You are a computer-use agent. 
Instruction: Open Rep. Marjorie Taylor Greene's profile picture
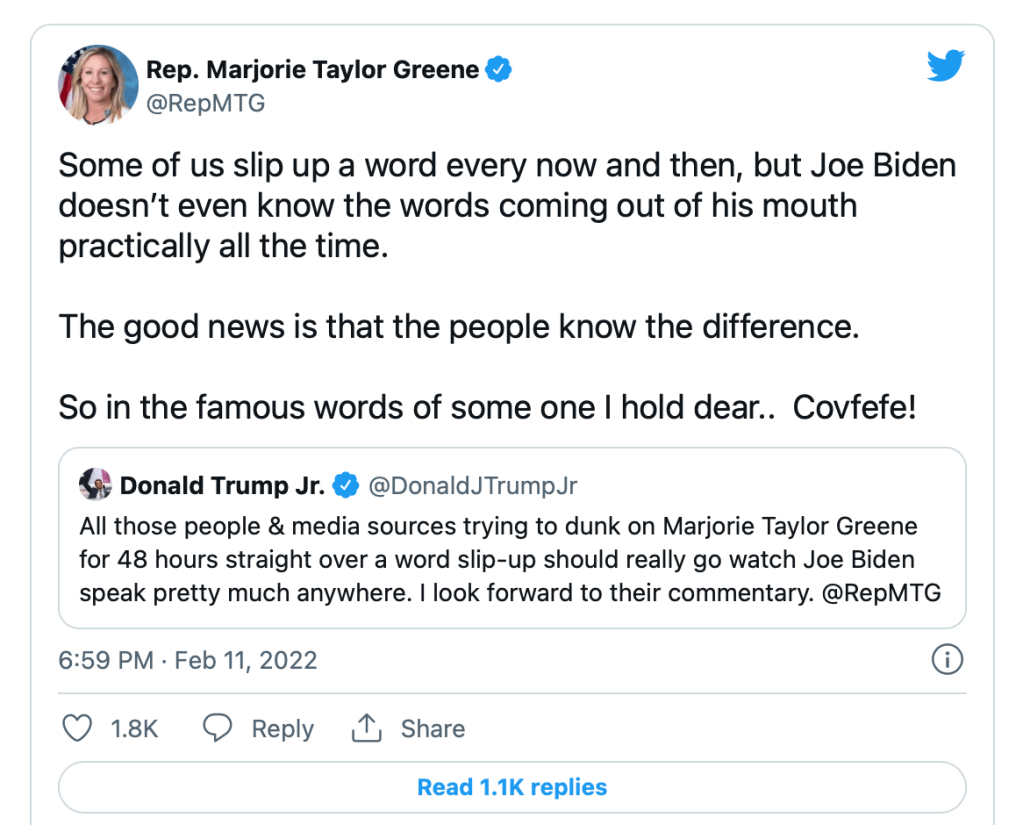coord(98,84)
